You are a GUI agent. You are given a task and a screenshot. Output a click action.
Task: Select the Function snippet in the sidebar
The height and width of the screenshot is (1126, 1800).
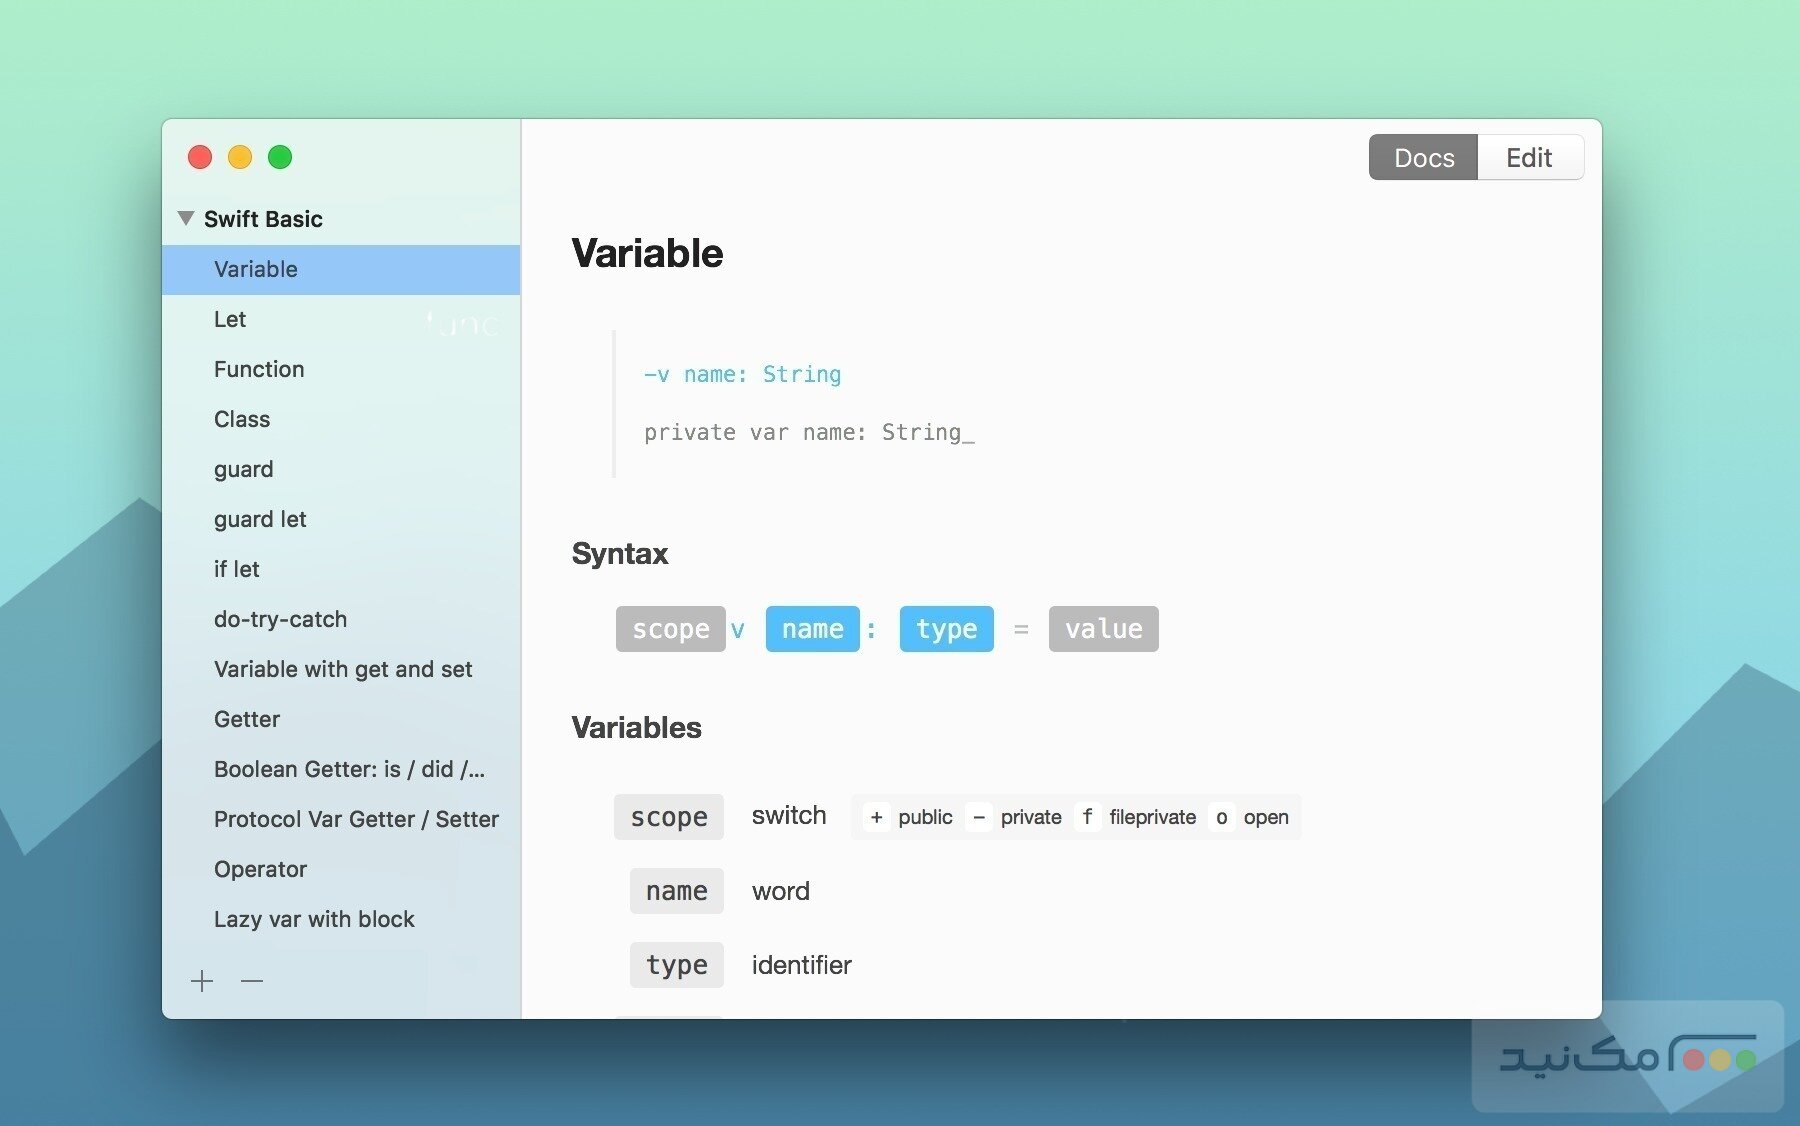tap(259, 369)
